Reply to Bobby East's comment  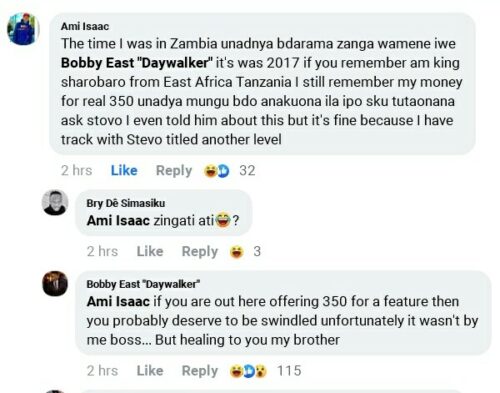(199, 371)
